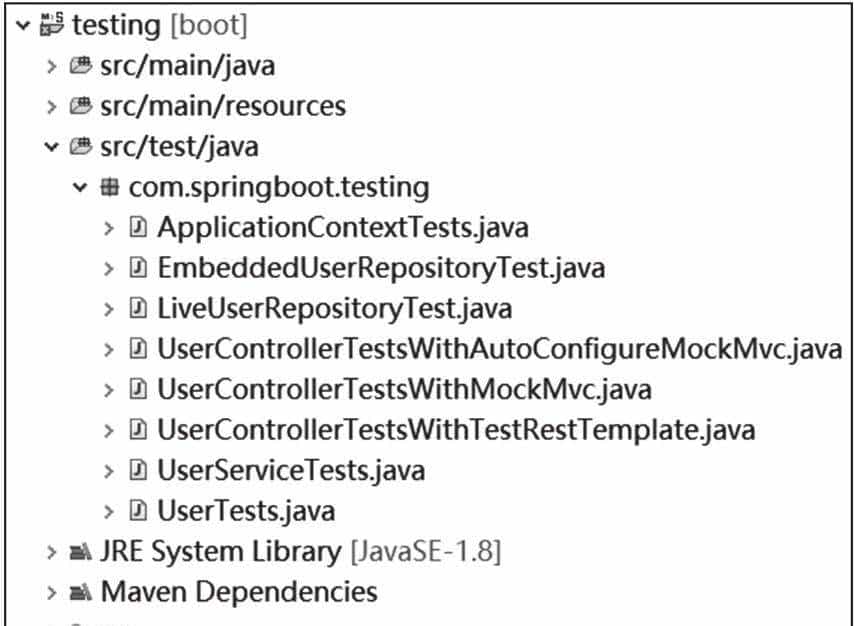Expand the src/main/java folder
Viewport: 855px width, 626px height.
point(52,67)
